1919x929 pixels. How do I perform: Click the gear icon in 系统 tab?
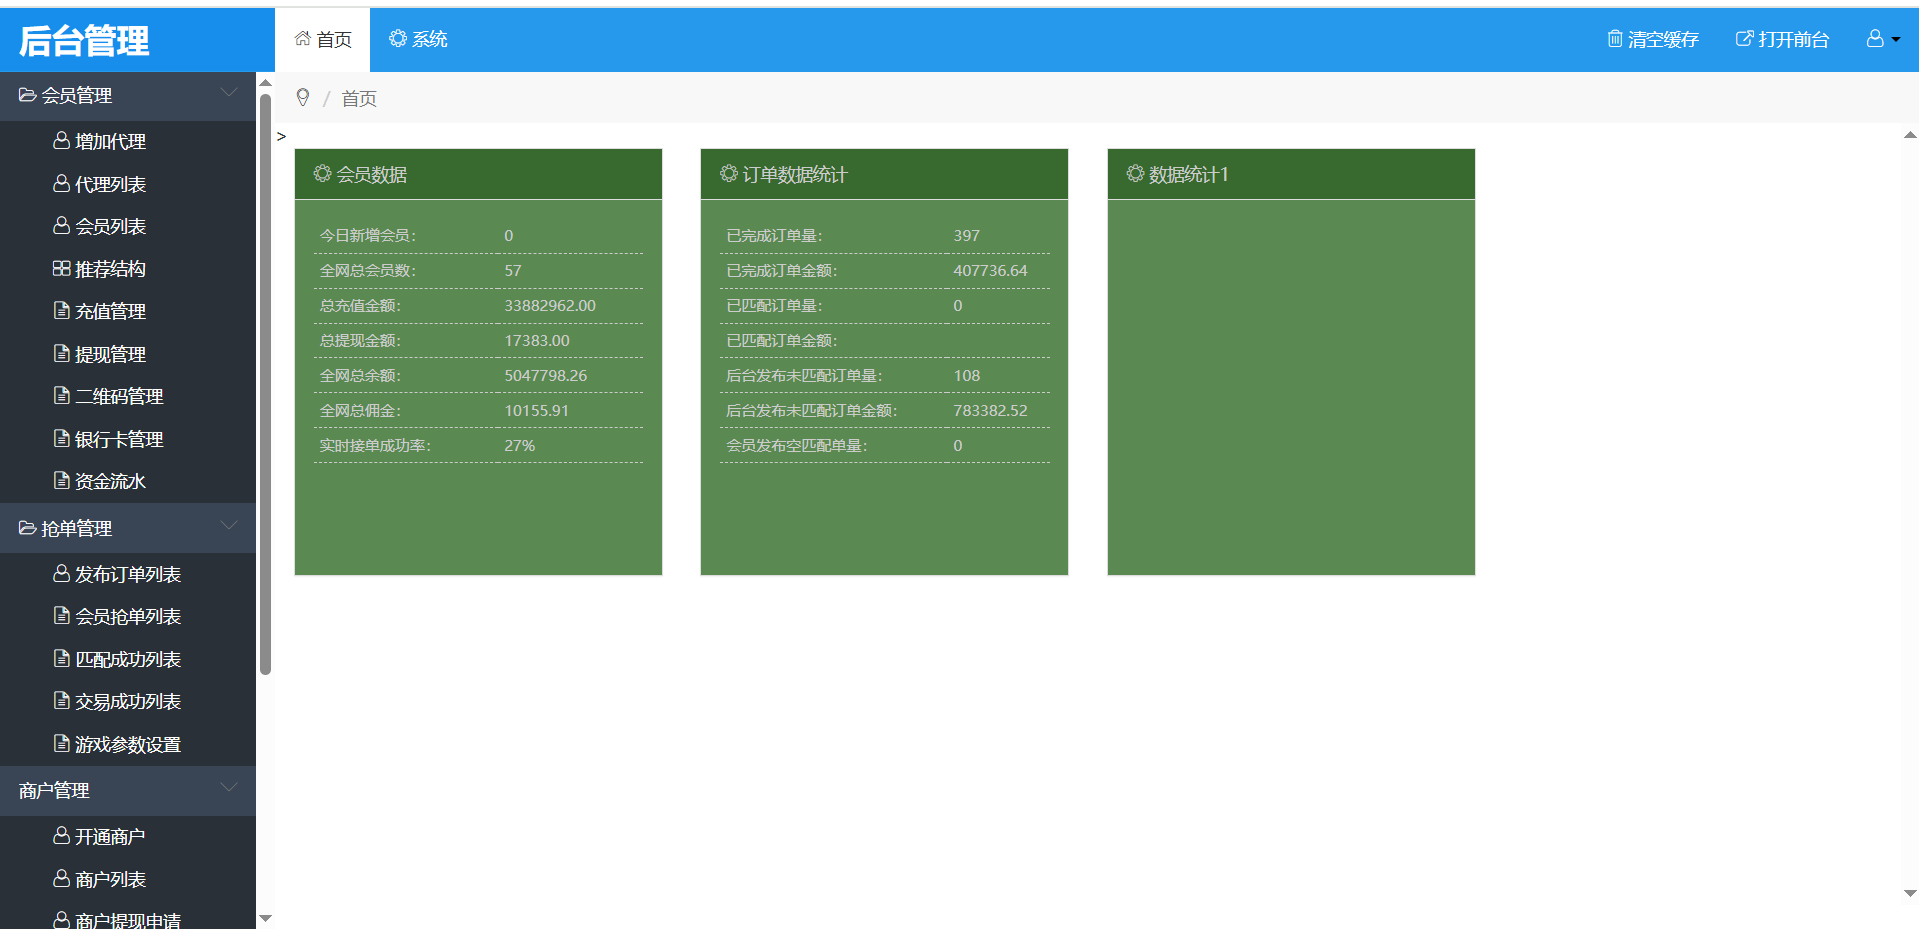[x=398, y=39]
